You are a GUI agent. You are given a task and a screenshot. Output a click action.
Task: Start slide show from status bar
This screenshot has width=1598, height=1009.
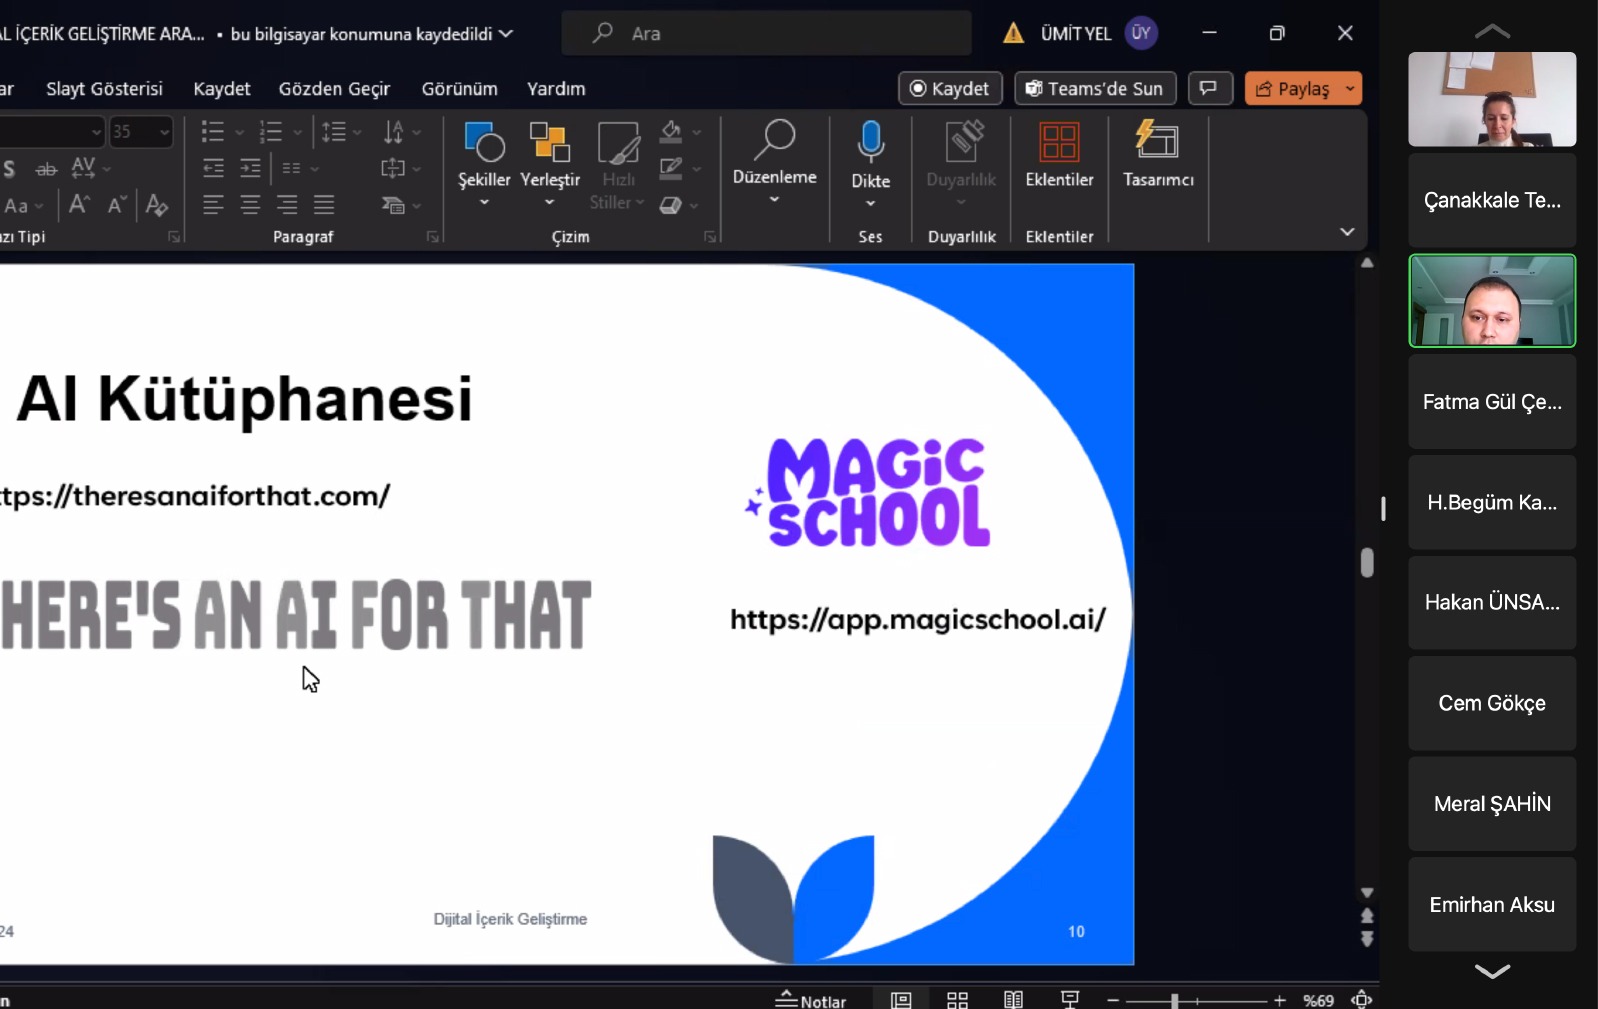click(x=1070, y=999)
